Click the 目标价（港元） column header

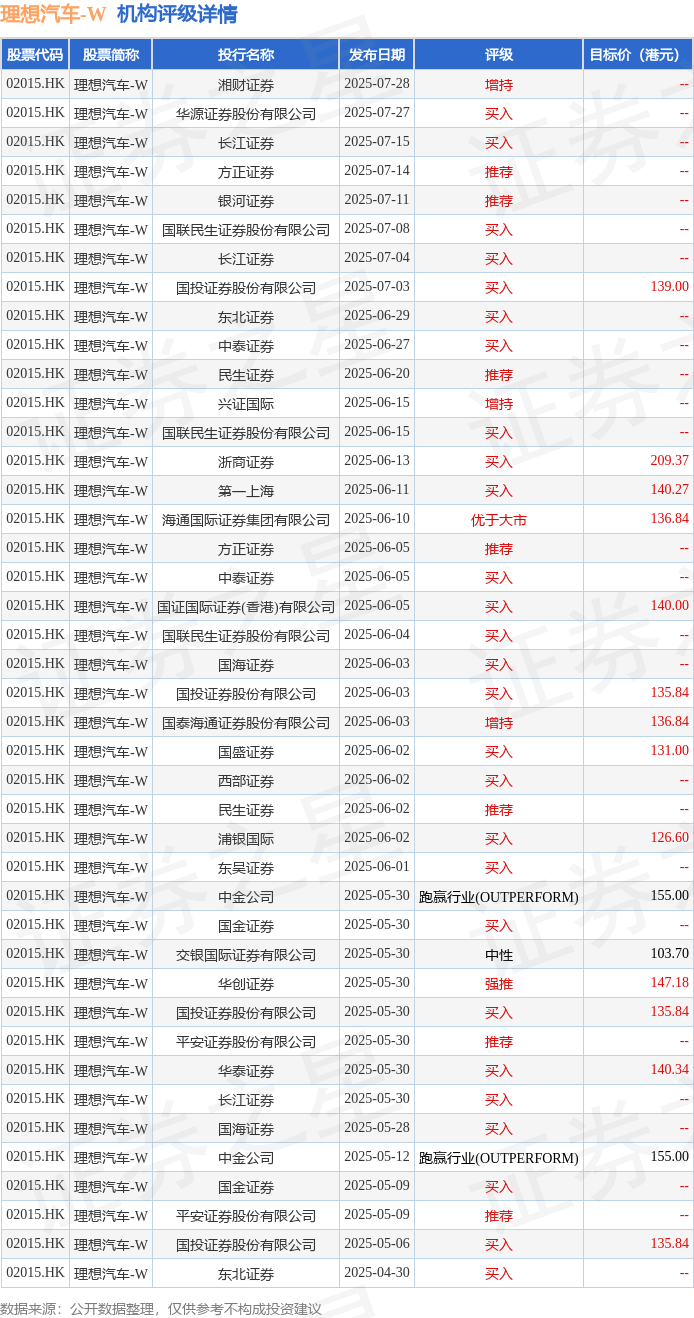click(x=639, y=55)
